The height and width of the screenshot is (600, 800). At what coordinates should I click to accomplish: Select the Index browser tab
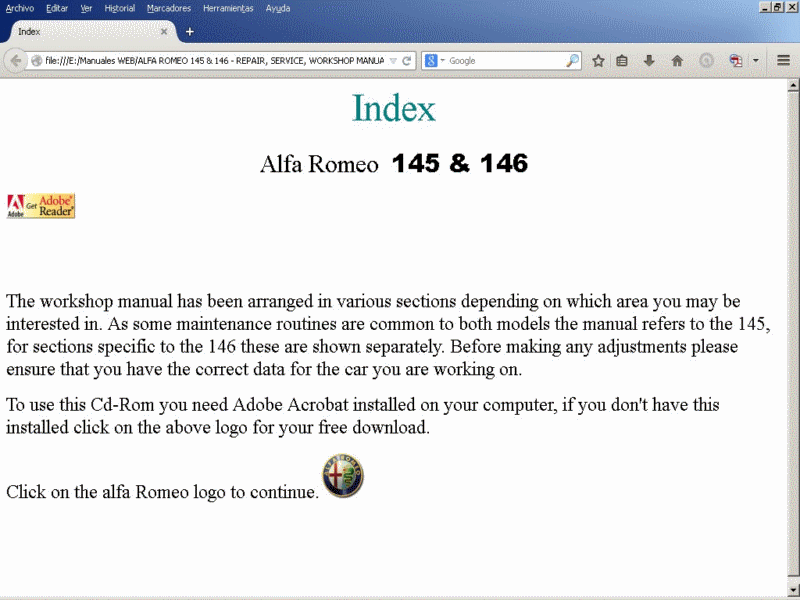coord(92,32)
